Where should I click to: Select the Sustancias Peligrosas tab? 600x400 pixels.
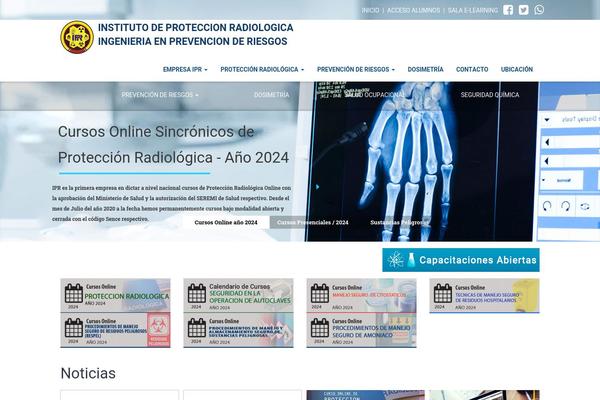click(399, 222)
